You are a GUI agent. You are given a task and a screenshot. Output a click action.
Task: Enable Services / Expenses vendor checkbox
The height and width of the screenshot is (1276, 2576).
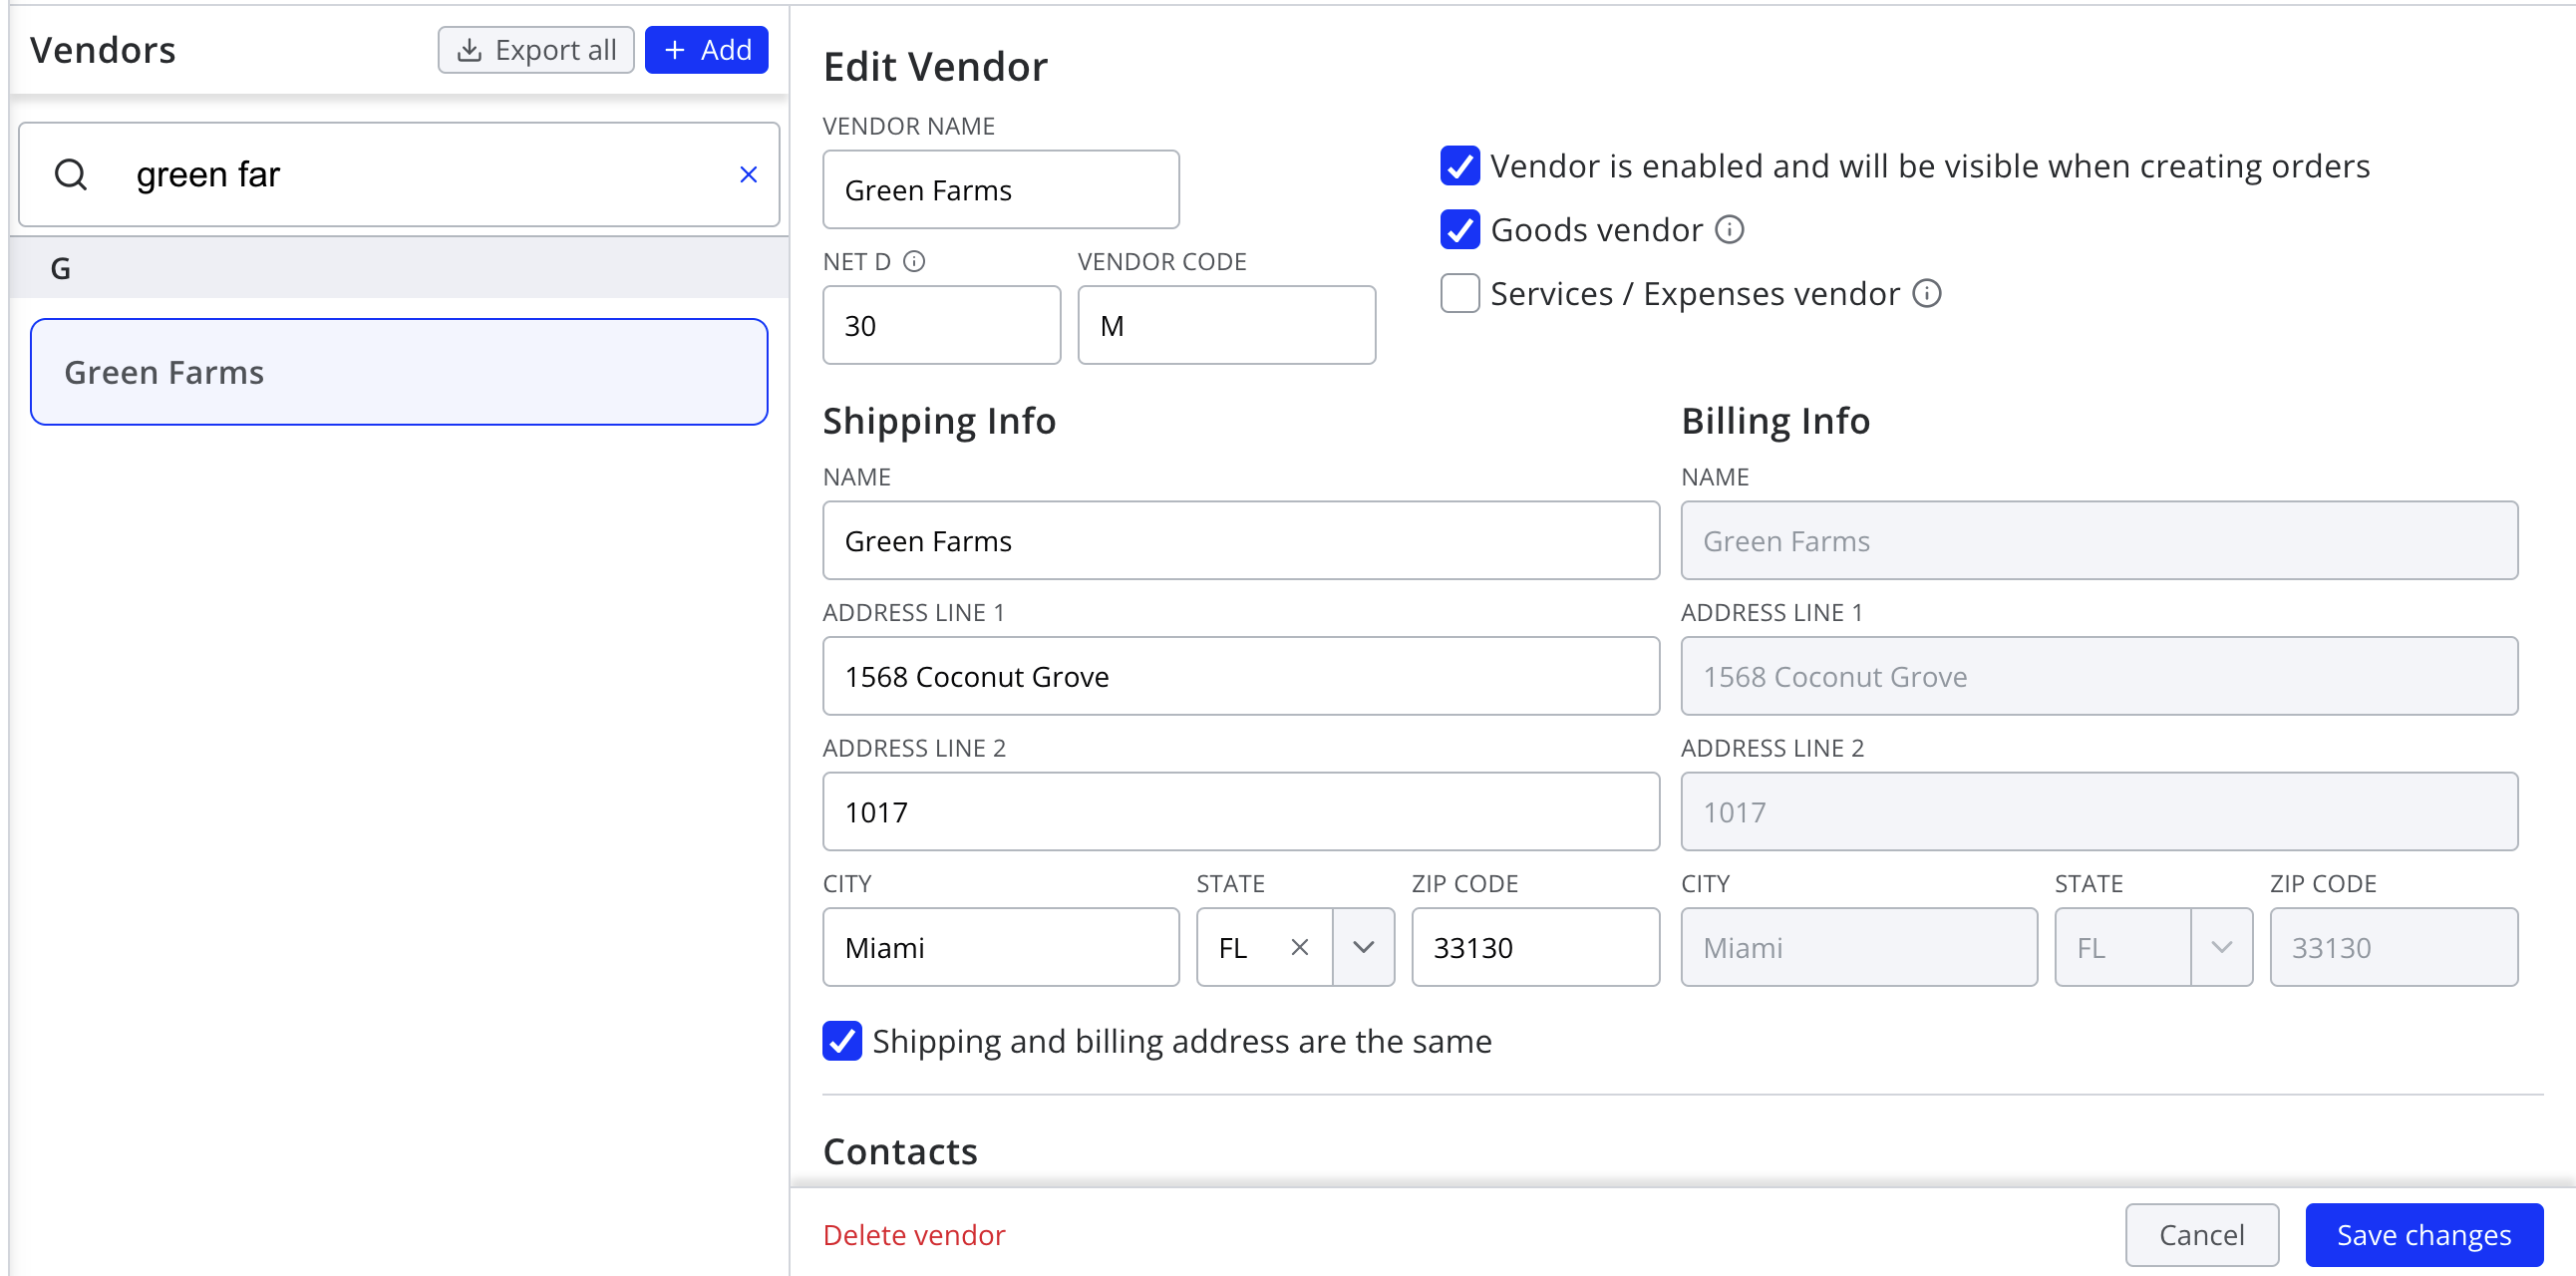click(1460, 294)
